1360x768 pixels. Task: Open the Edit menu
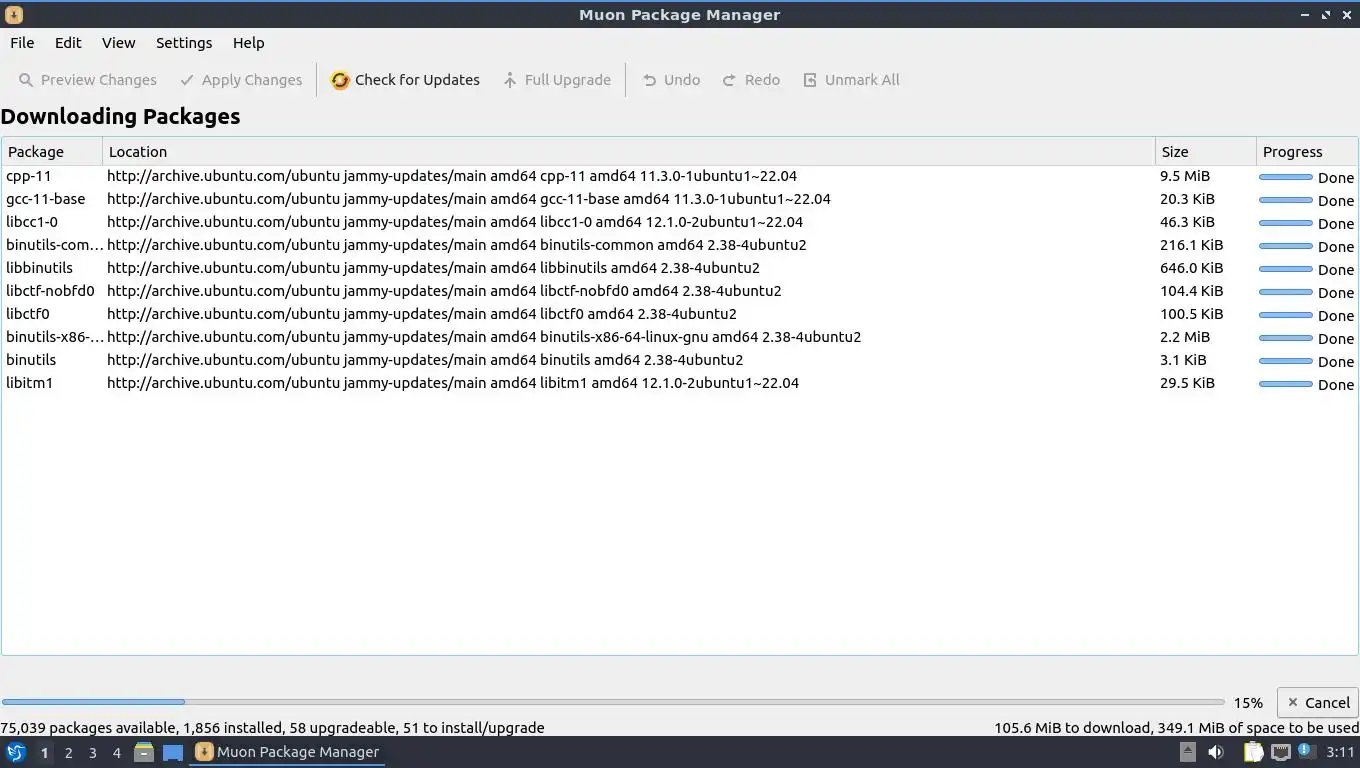[68, 43]
